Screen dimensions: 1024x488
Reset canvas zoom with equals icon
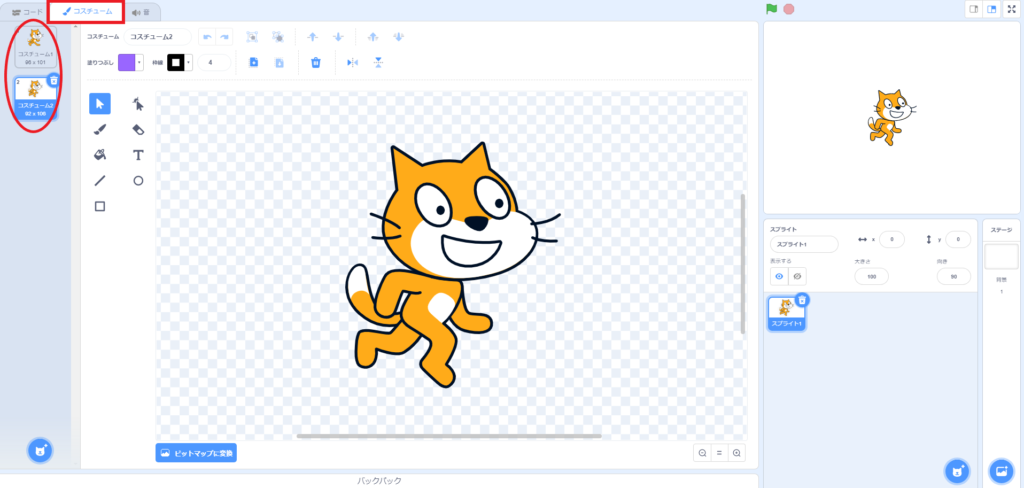pos(719,453)
